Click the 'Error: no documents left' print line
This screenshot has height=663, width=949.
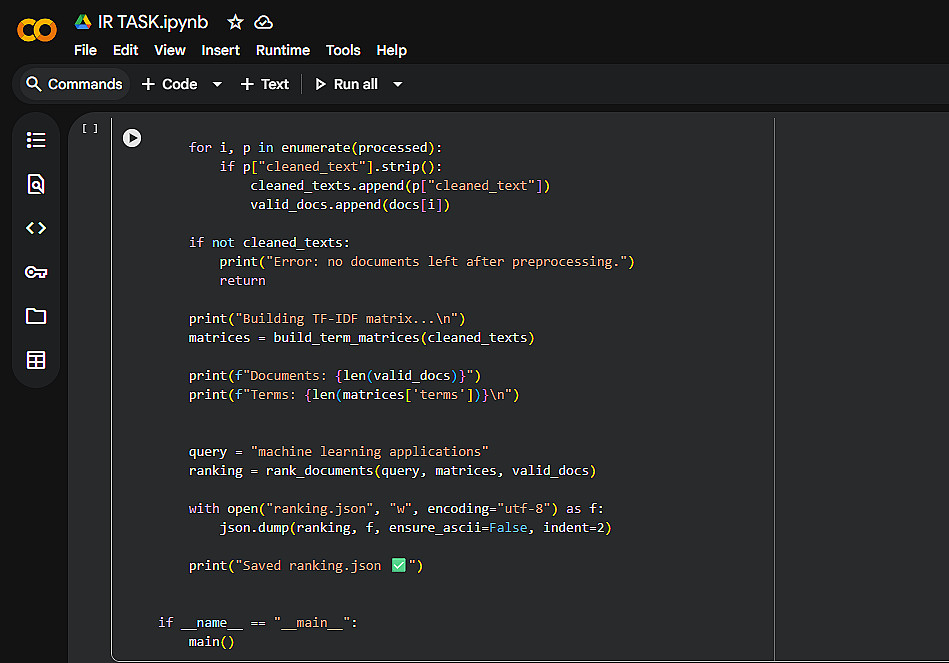(427, 262)
